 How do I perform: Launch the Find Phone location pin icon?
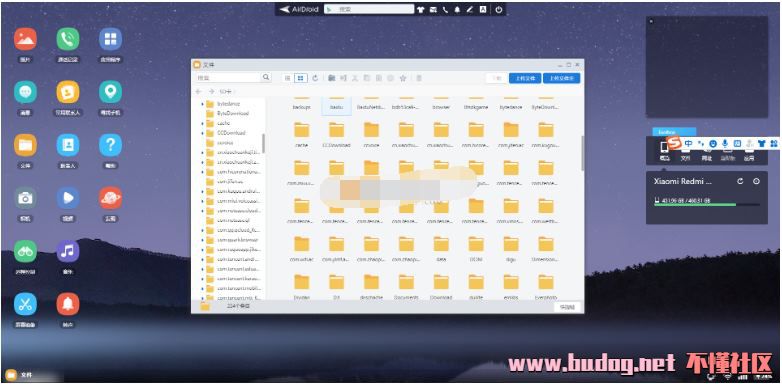click(x=110, y=92)
